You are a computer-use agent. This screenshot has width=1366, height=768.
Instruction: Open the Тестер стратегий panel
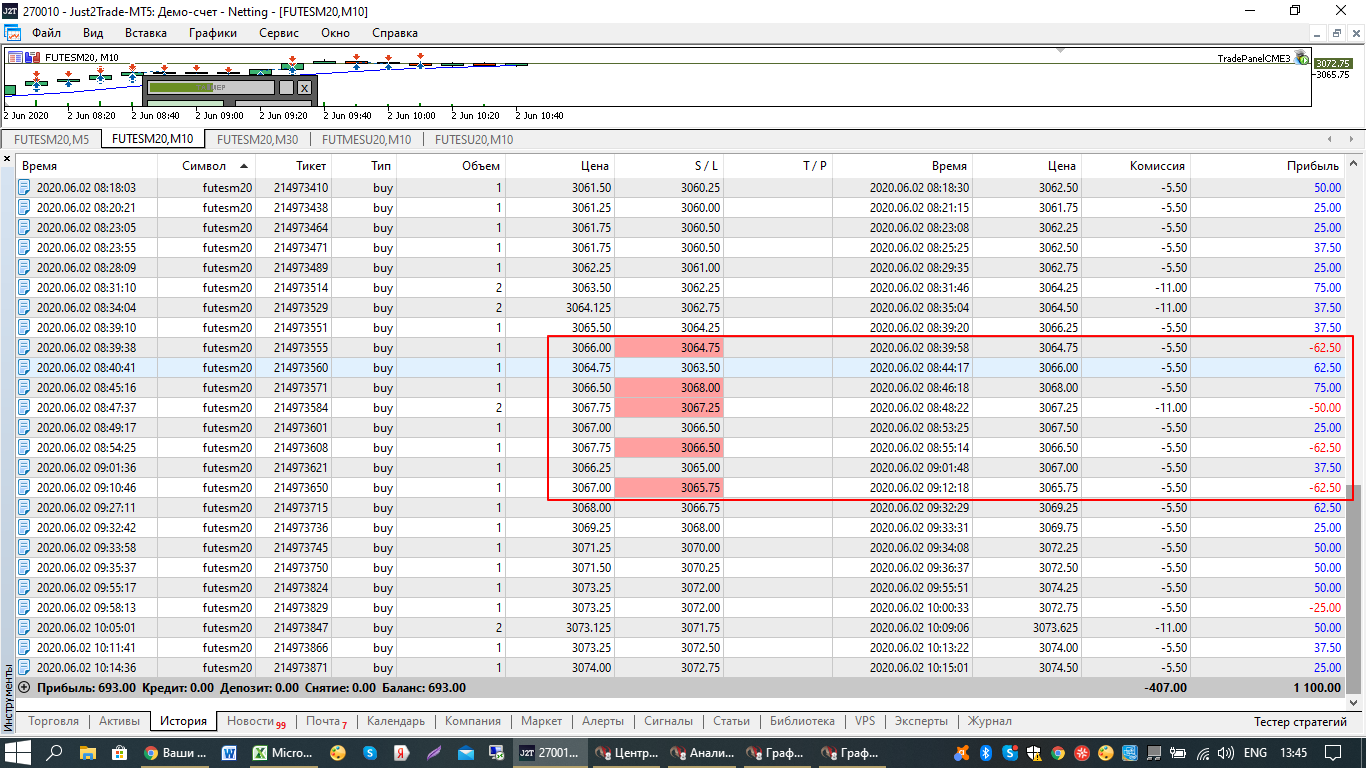click(x=1300, y=722)
